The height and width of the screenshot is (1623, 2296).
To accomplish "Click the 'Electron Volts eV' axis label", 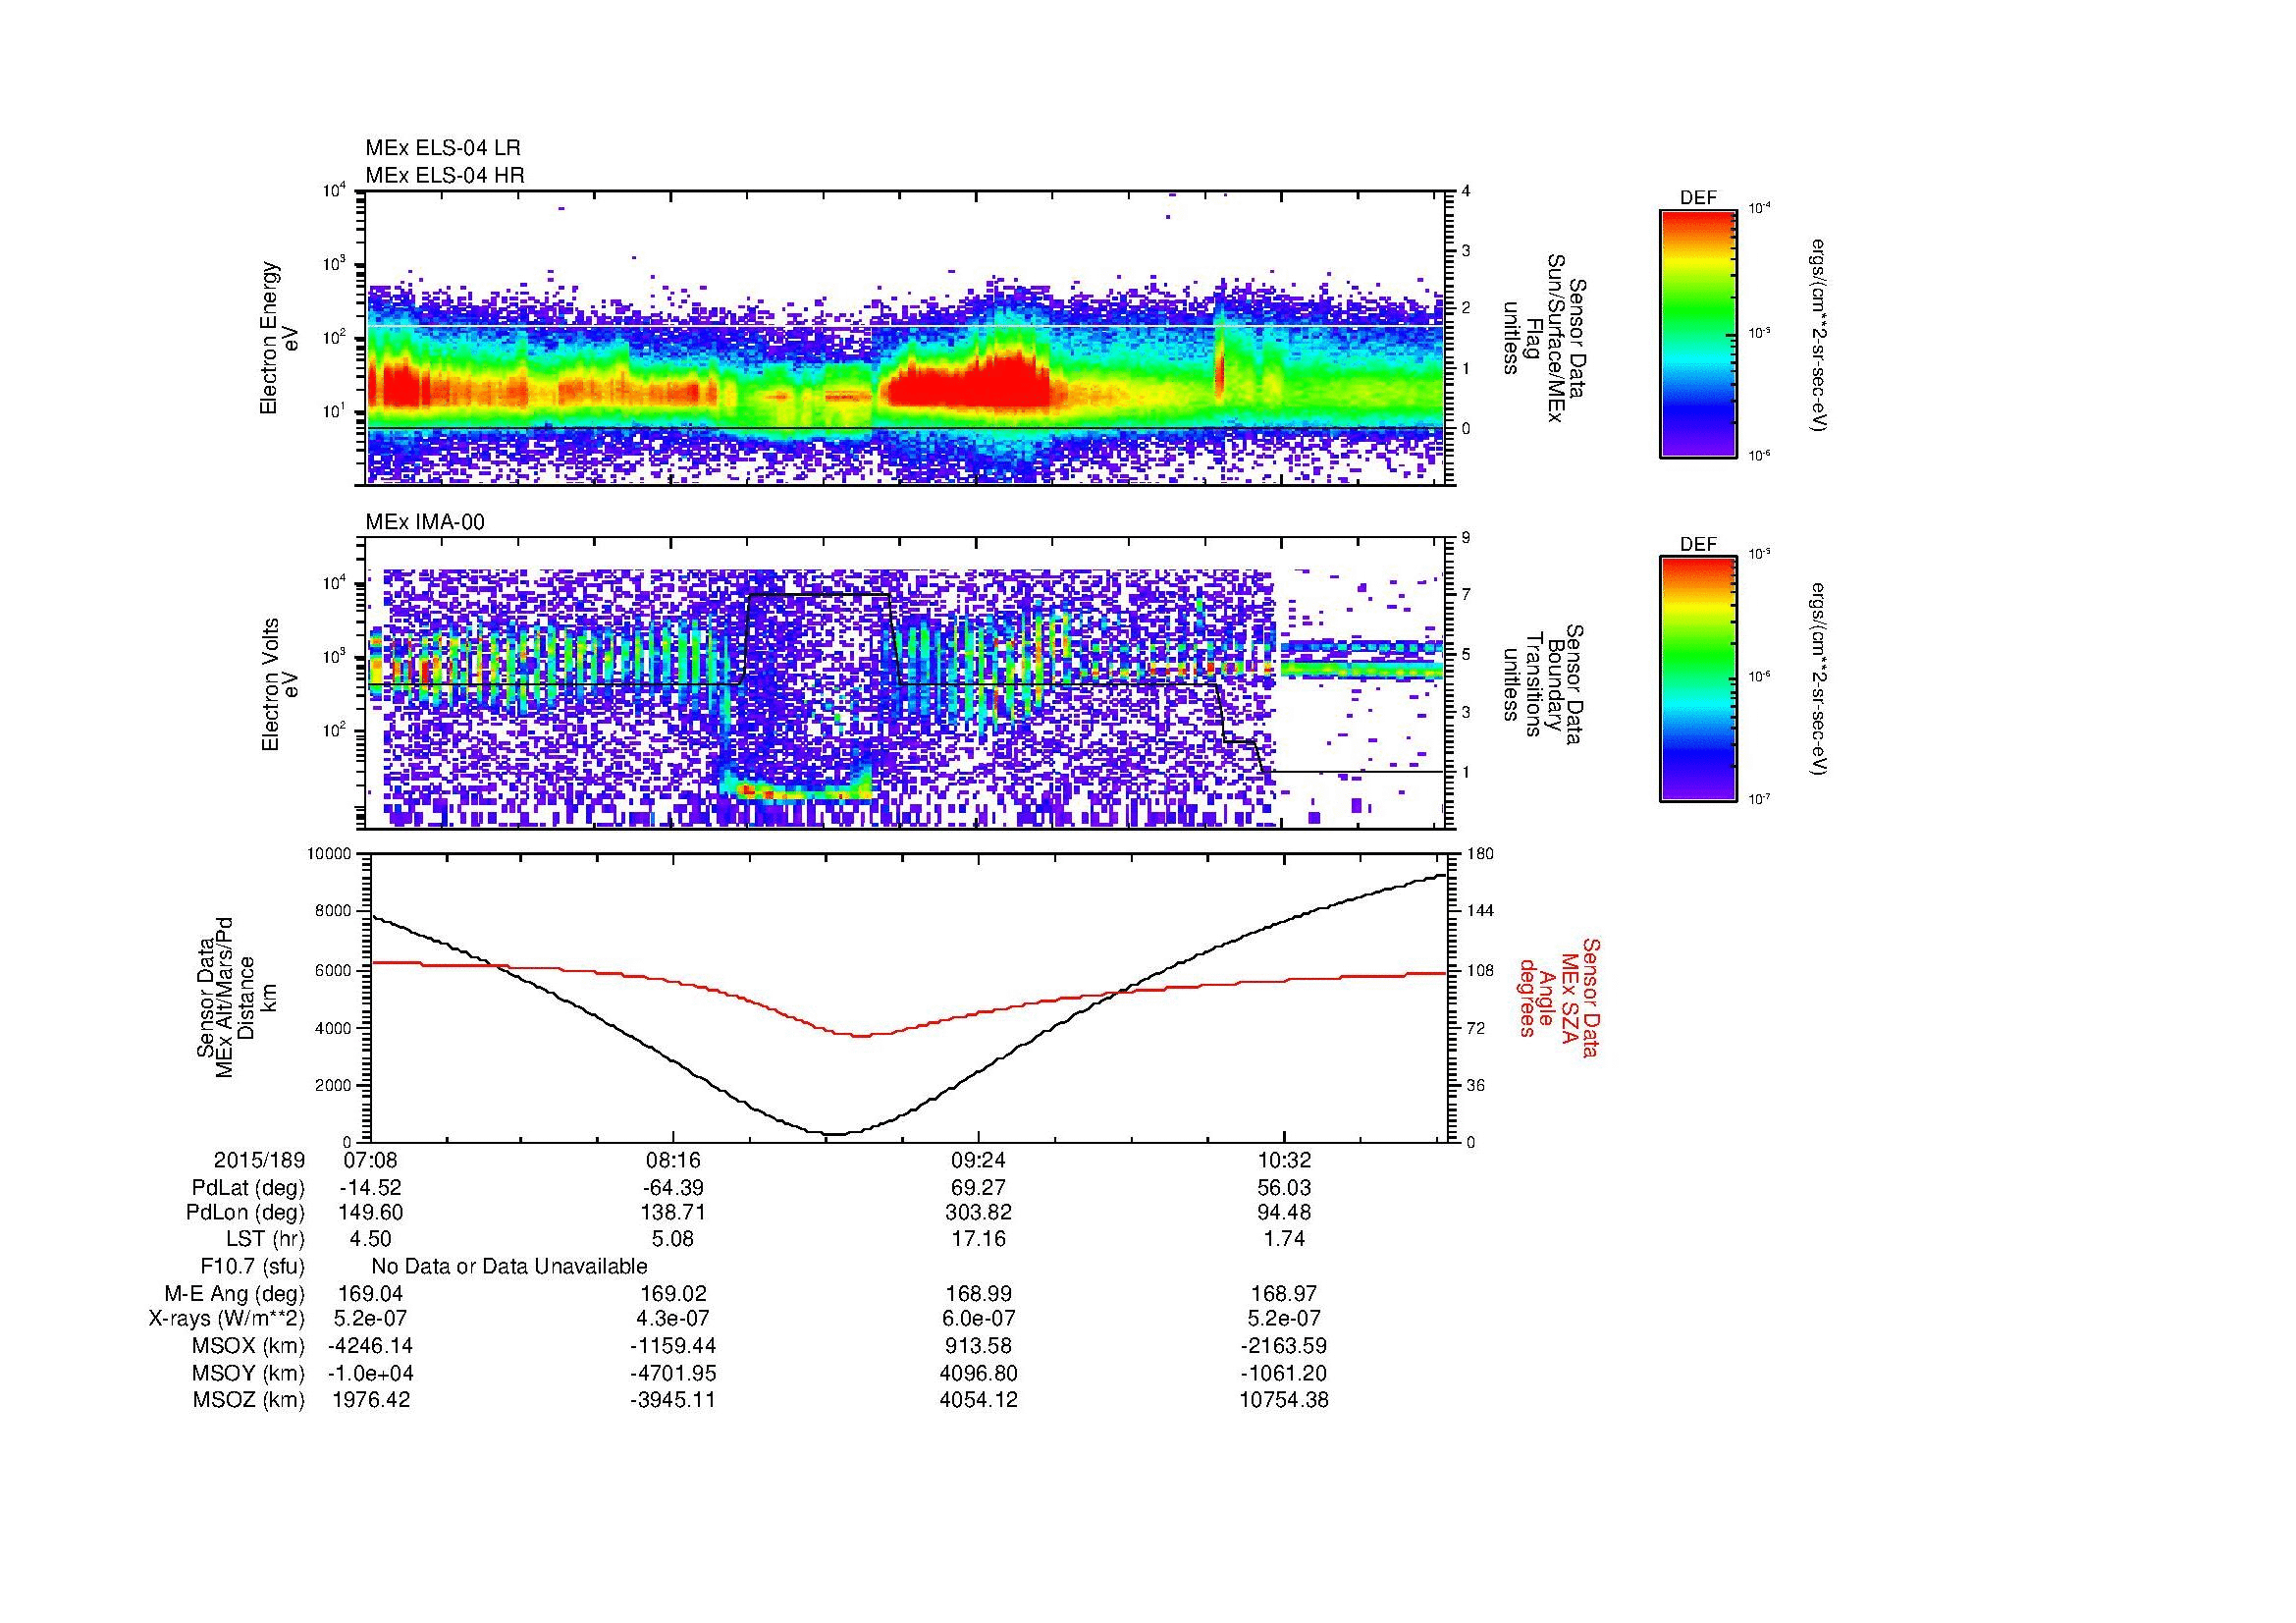I will click(x=280, y=685).
